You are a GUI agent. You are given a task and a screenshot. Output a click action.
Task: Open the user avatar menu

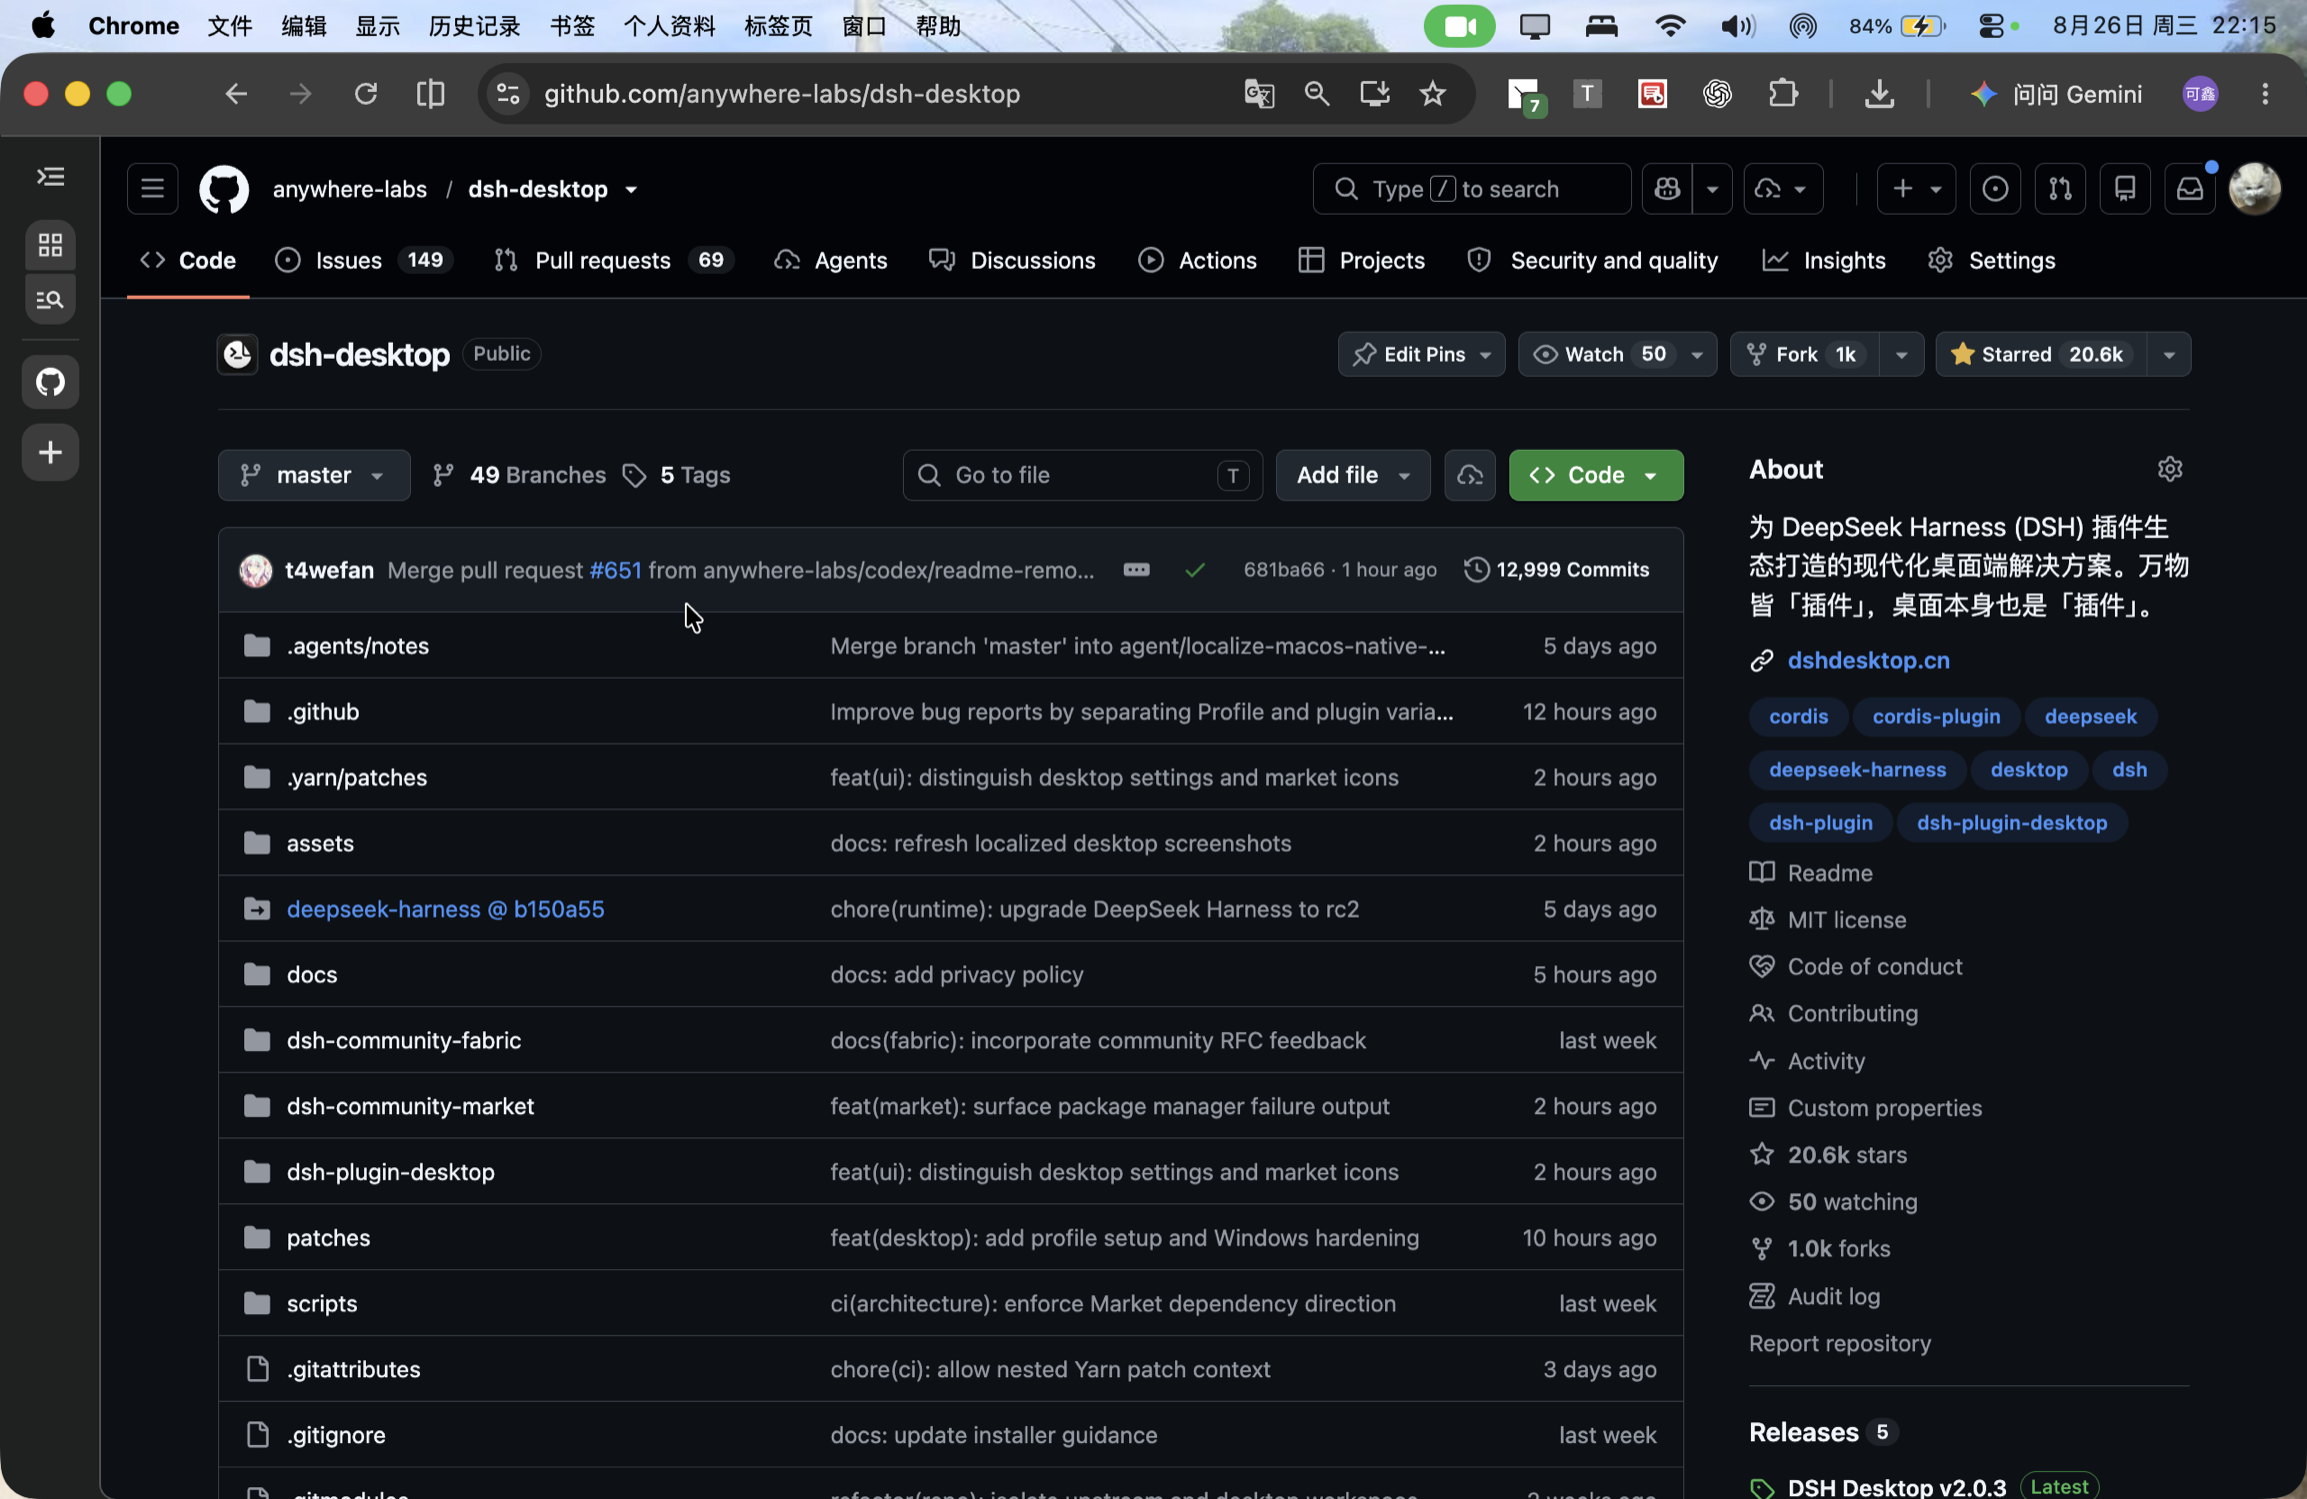(x=2254, y=189)
